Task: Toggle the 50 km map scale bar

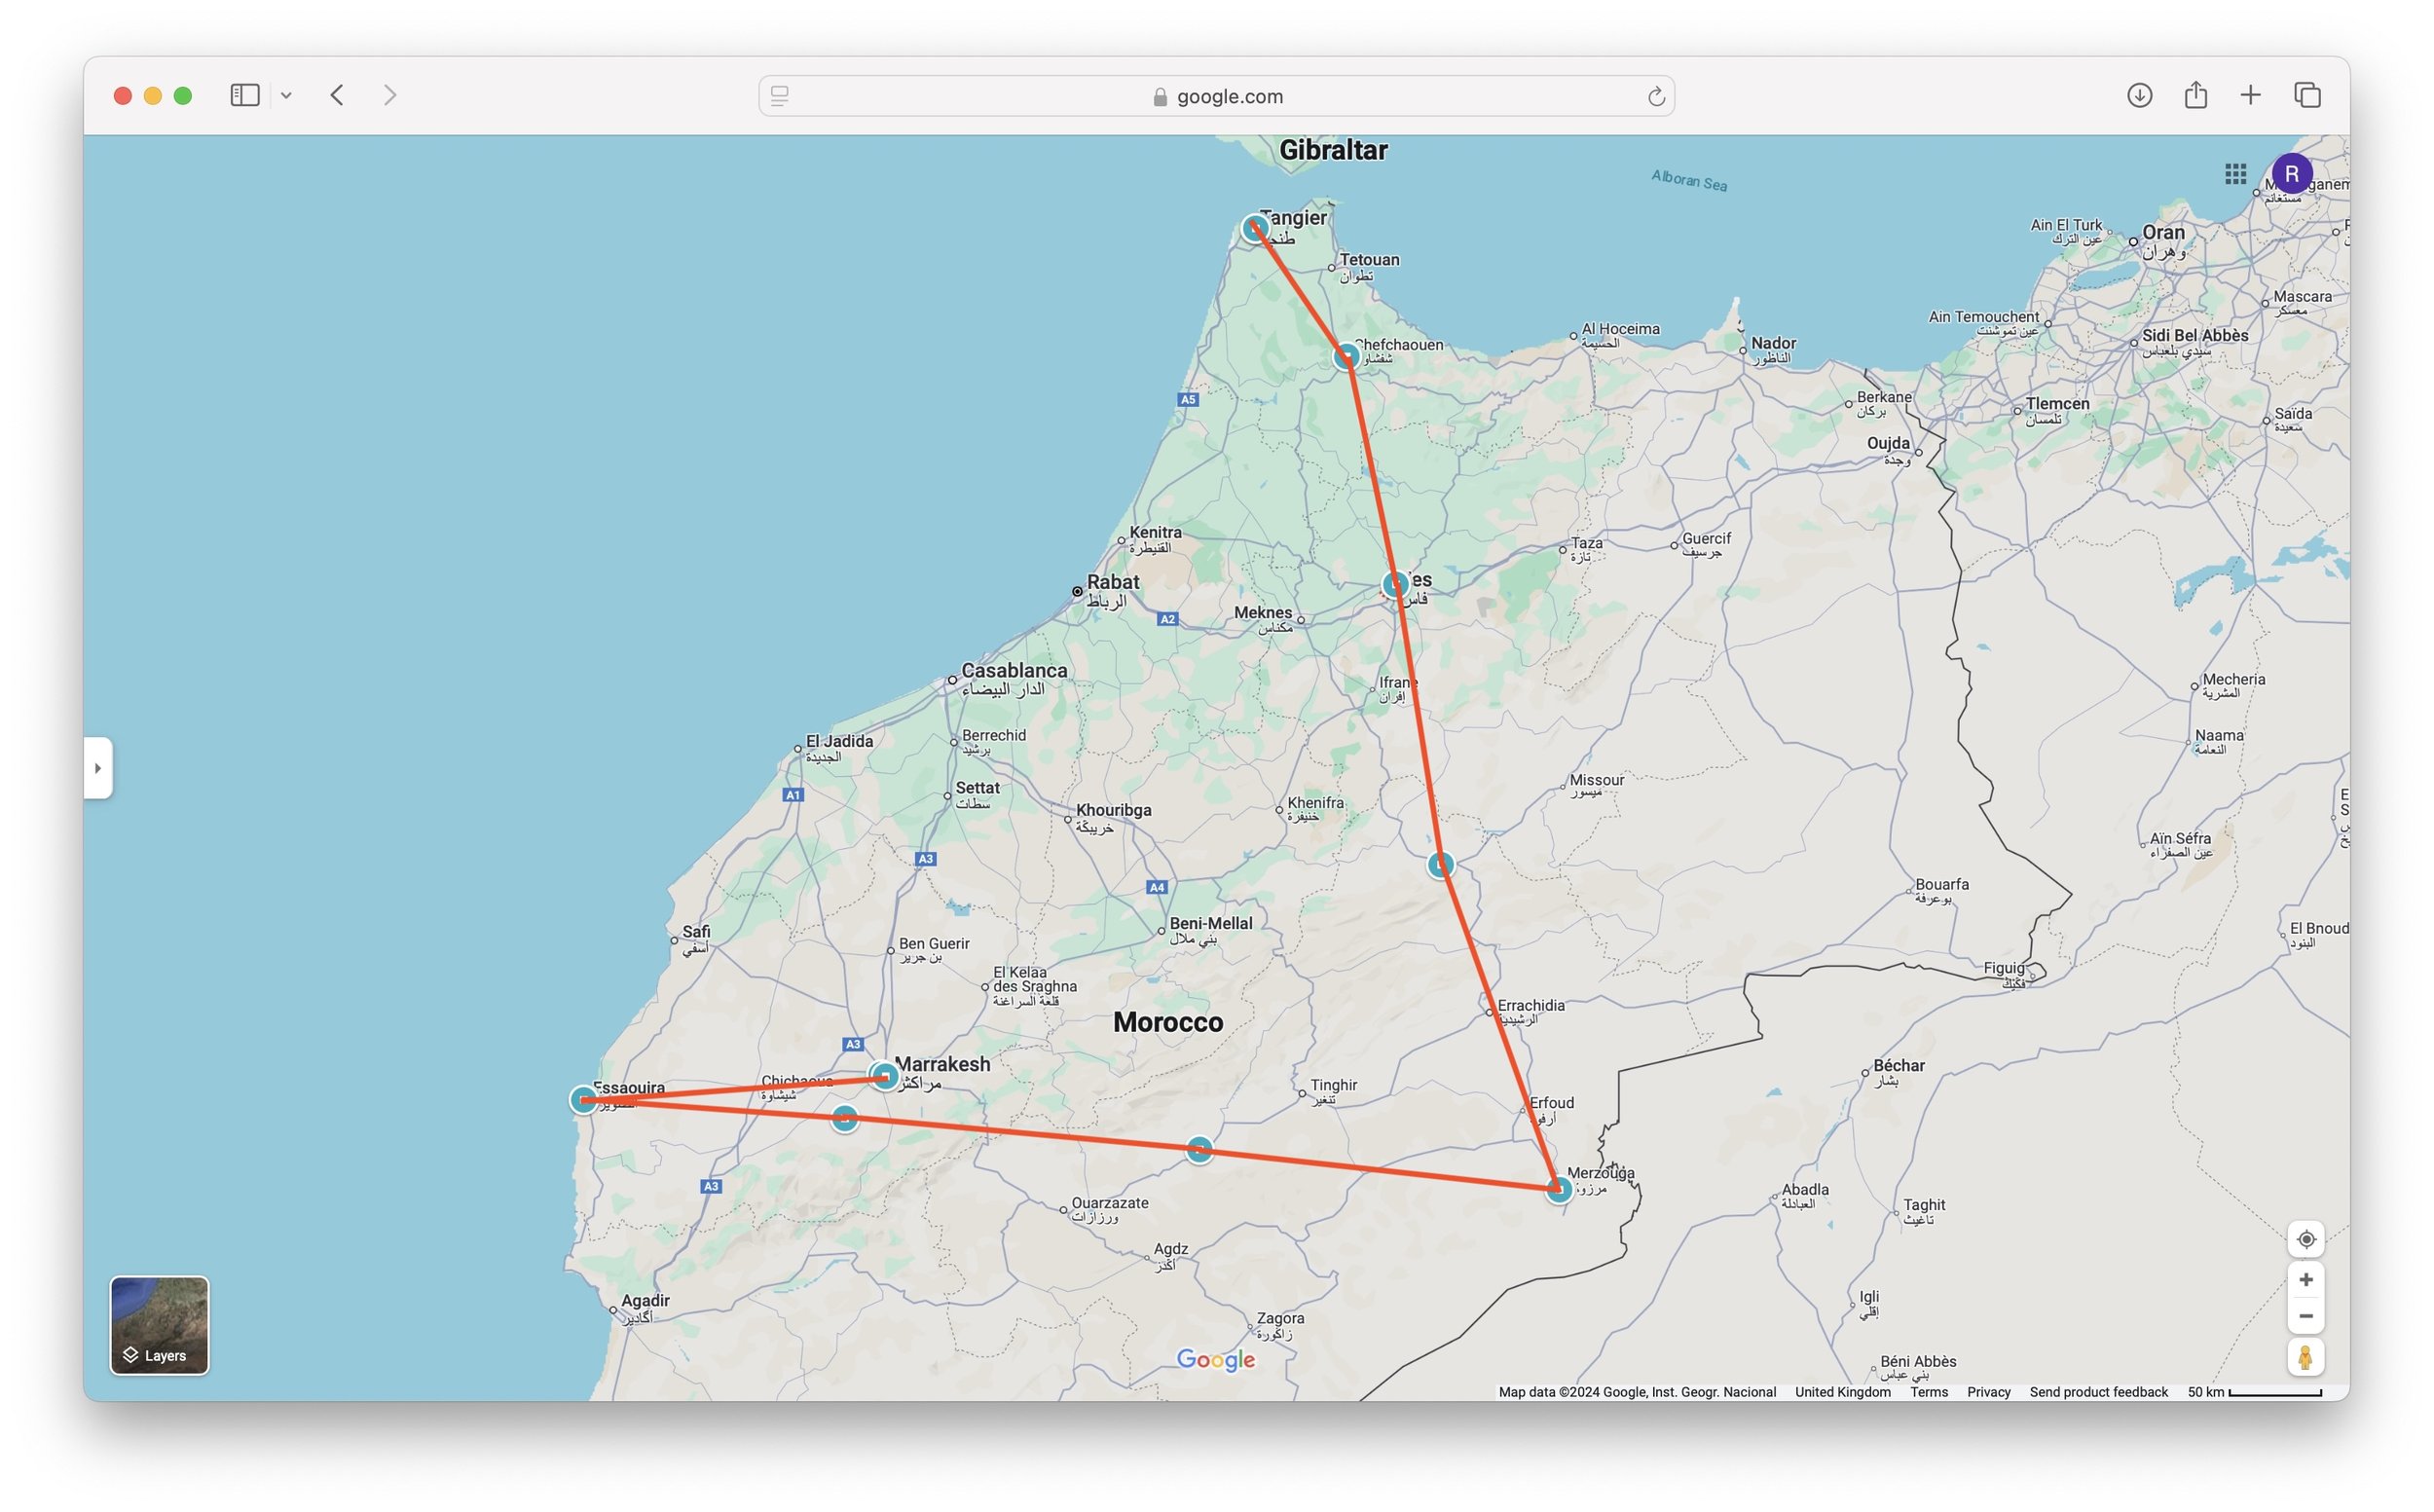Action: click(2254, 1392)
